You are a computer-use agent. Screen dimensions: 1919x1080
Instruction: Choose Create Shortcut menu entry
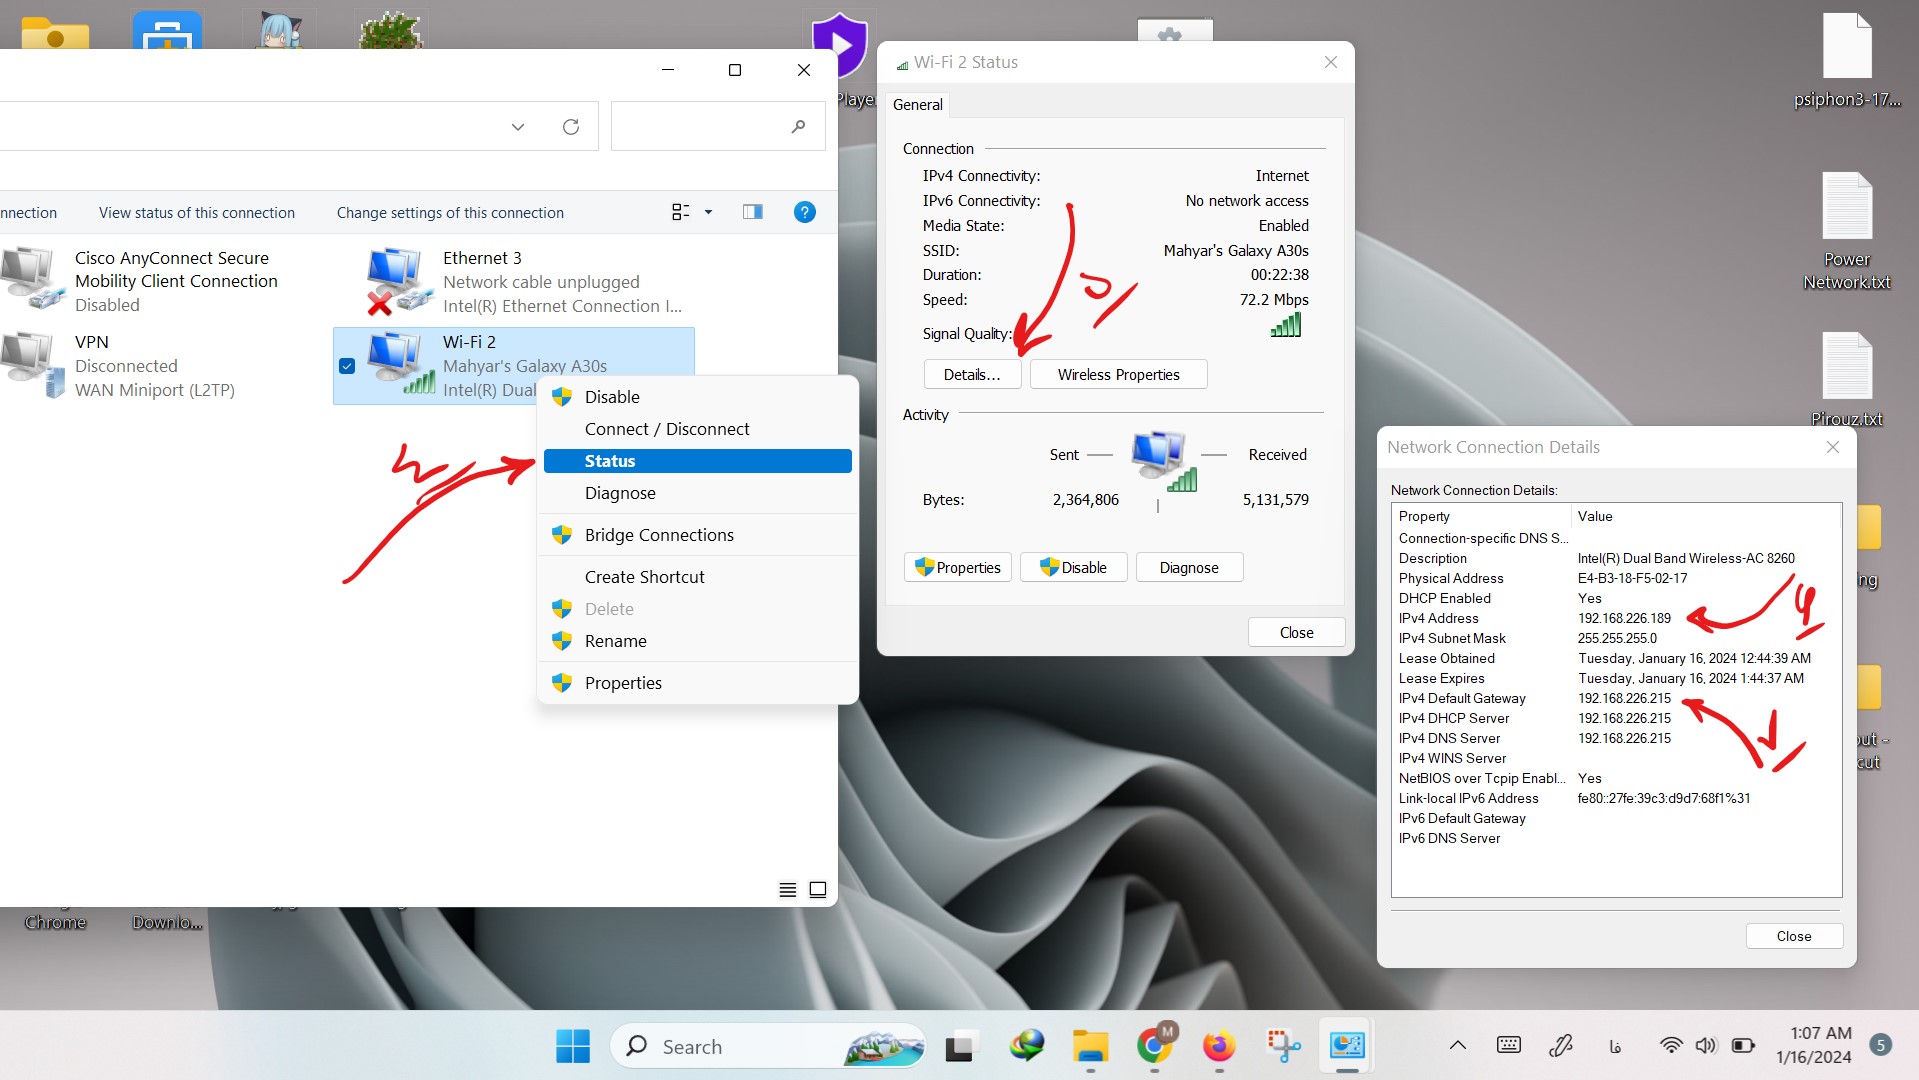click(698, 577)
